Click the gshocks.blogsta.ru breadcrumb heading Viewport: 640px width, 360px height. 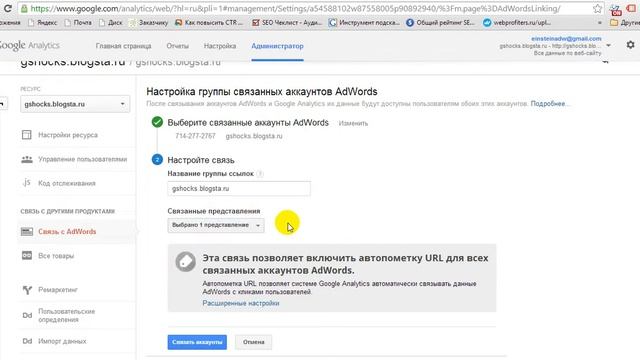point(73,62)
